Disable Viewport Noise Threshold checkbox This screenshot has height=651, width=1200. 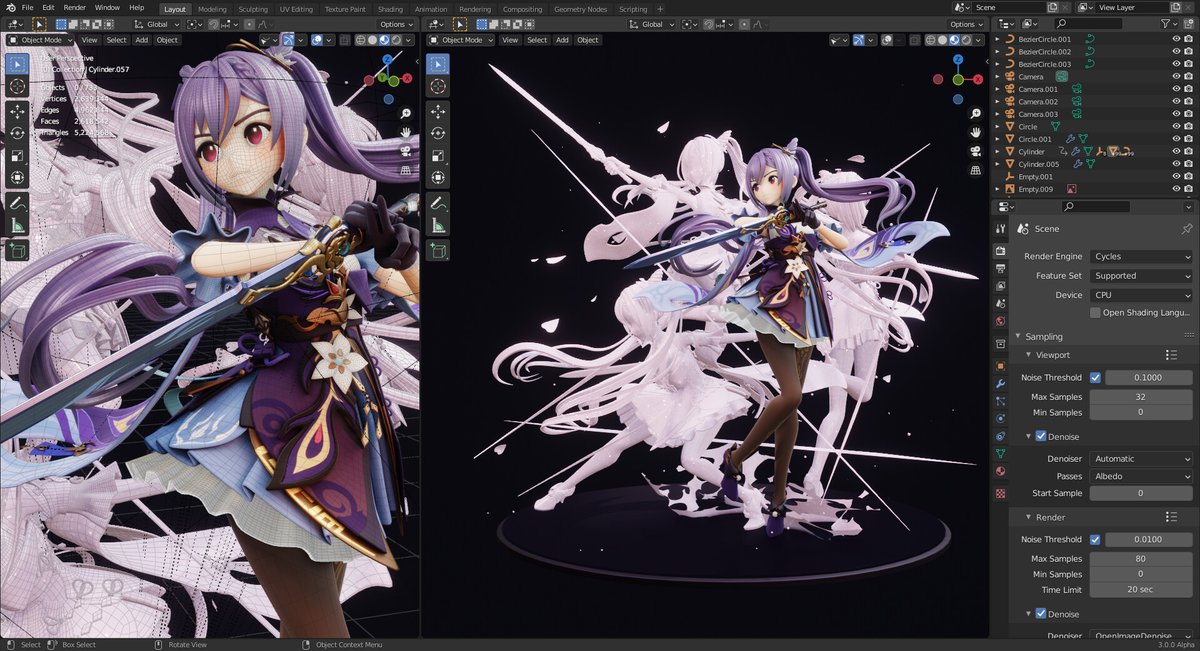click(1095, 378)
